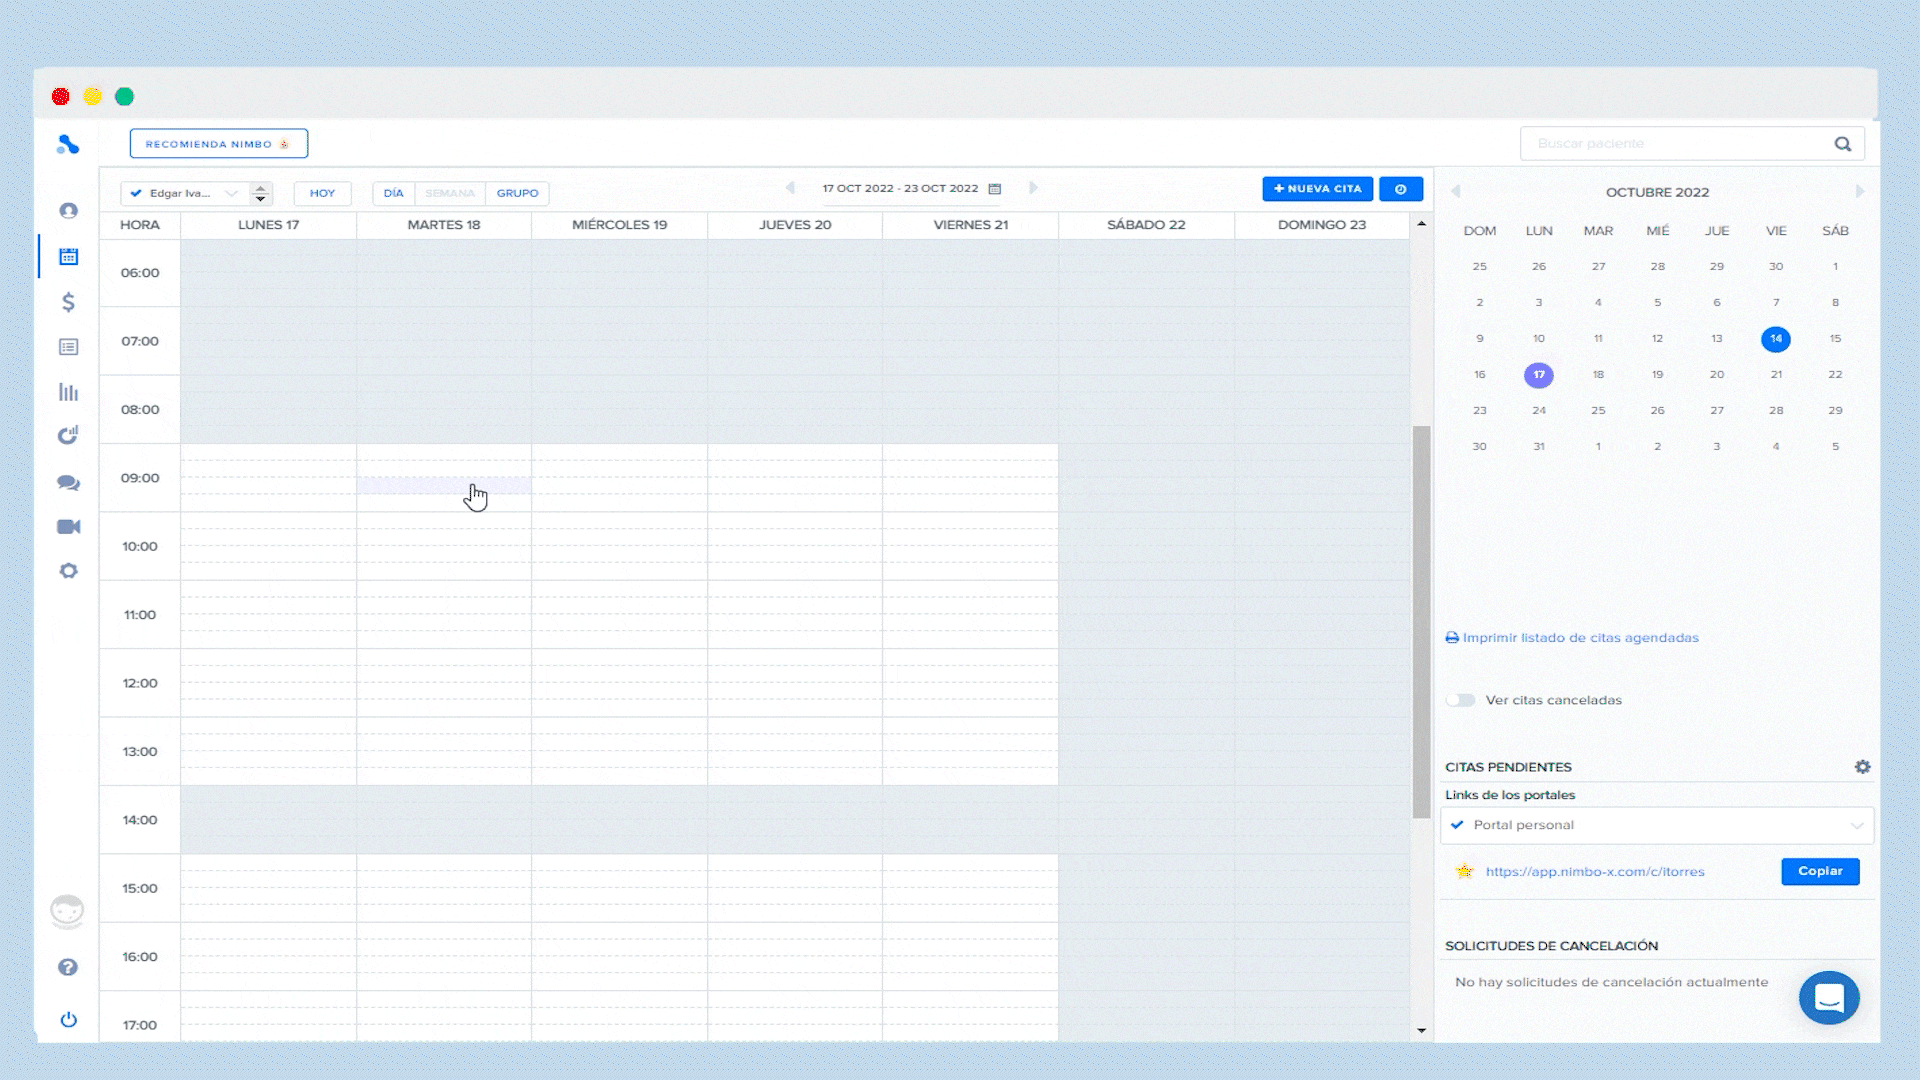Toggle Ver citas canceladas switch
Image resolution: width=1920 pixels, height=1080 pixels.
pos(1461,700)
